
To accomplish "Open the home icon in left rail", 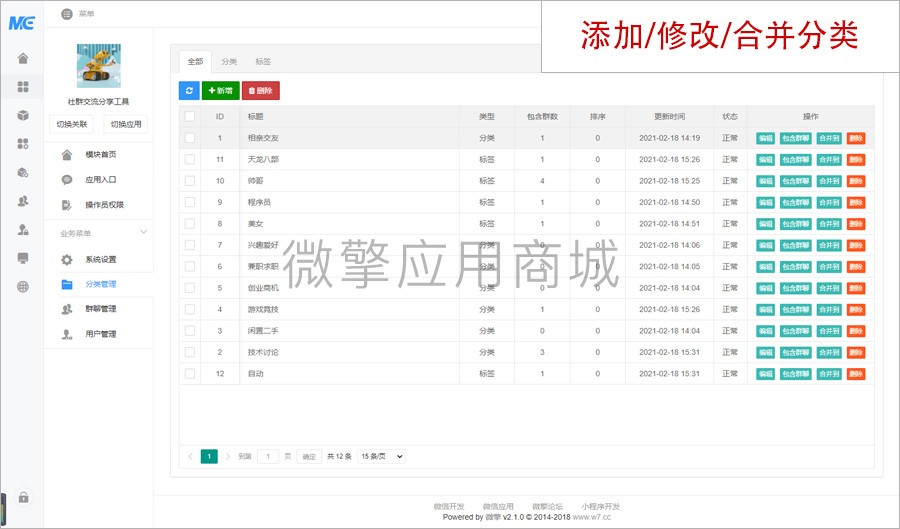I will point(23,58).
